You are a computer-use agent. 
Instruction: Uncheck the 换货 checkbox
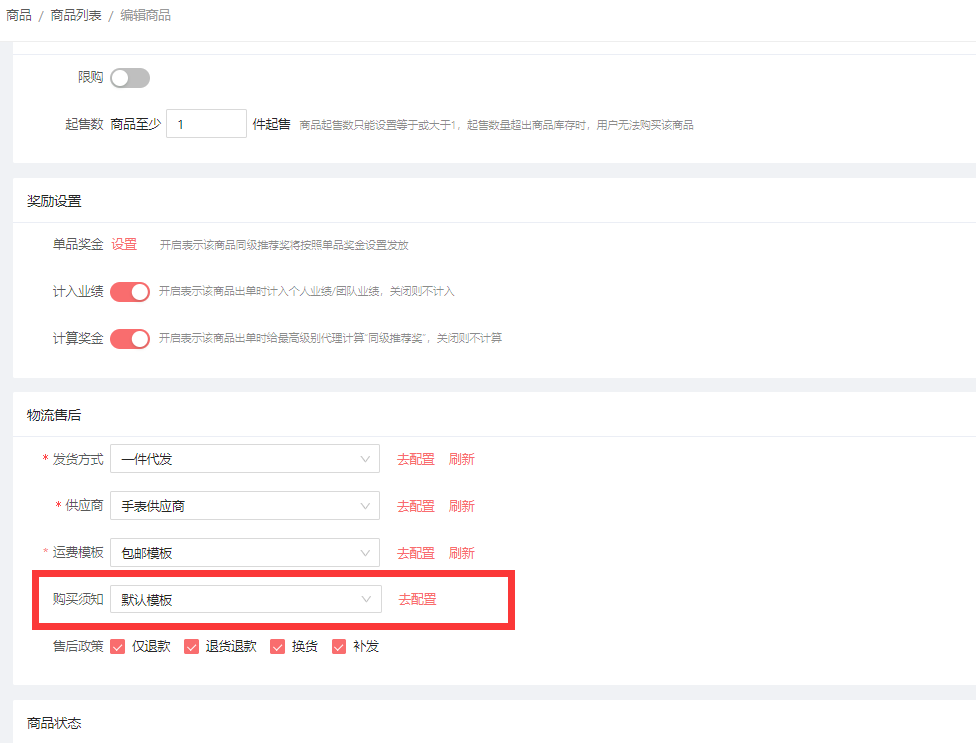(x=278, y=646)
